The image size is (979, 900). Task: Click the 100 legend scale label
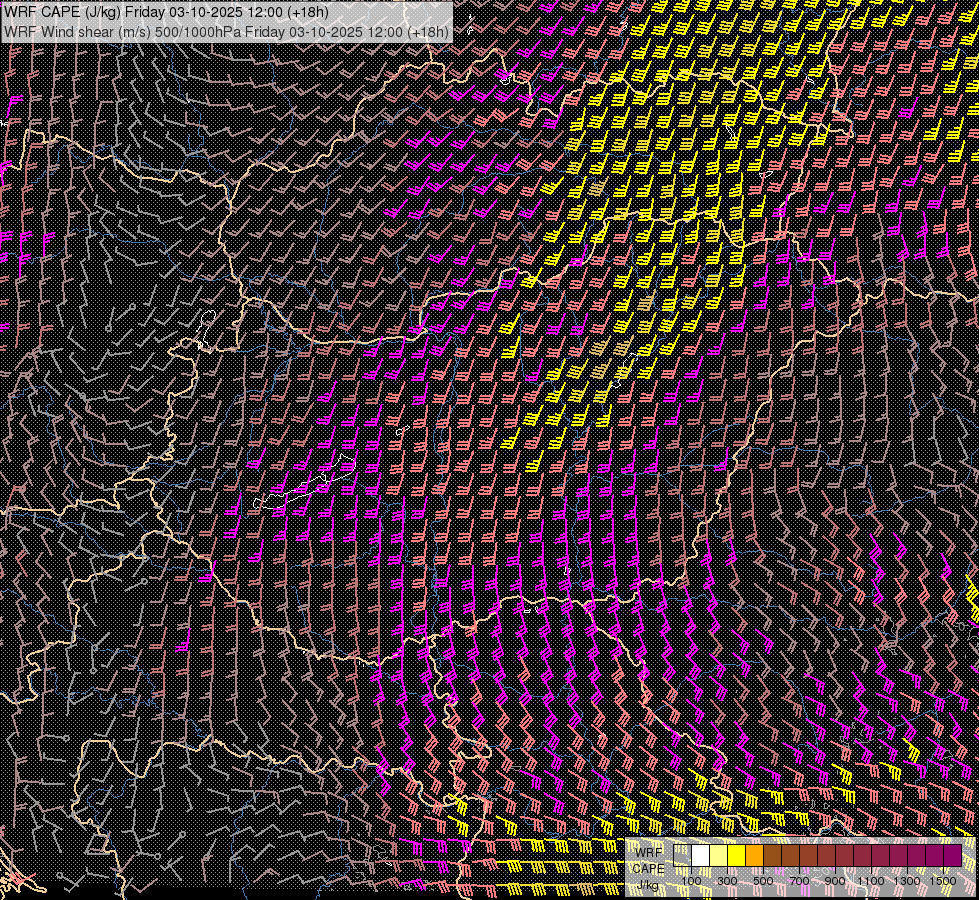coord(691,881)
